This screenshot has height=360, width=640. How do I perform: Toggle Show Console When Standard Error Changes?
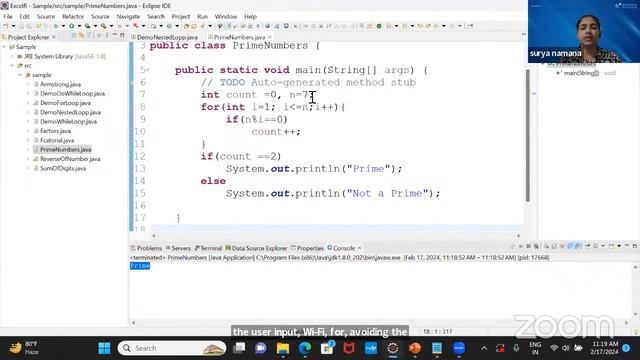tap(578, 246)
